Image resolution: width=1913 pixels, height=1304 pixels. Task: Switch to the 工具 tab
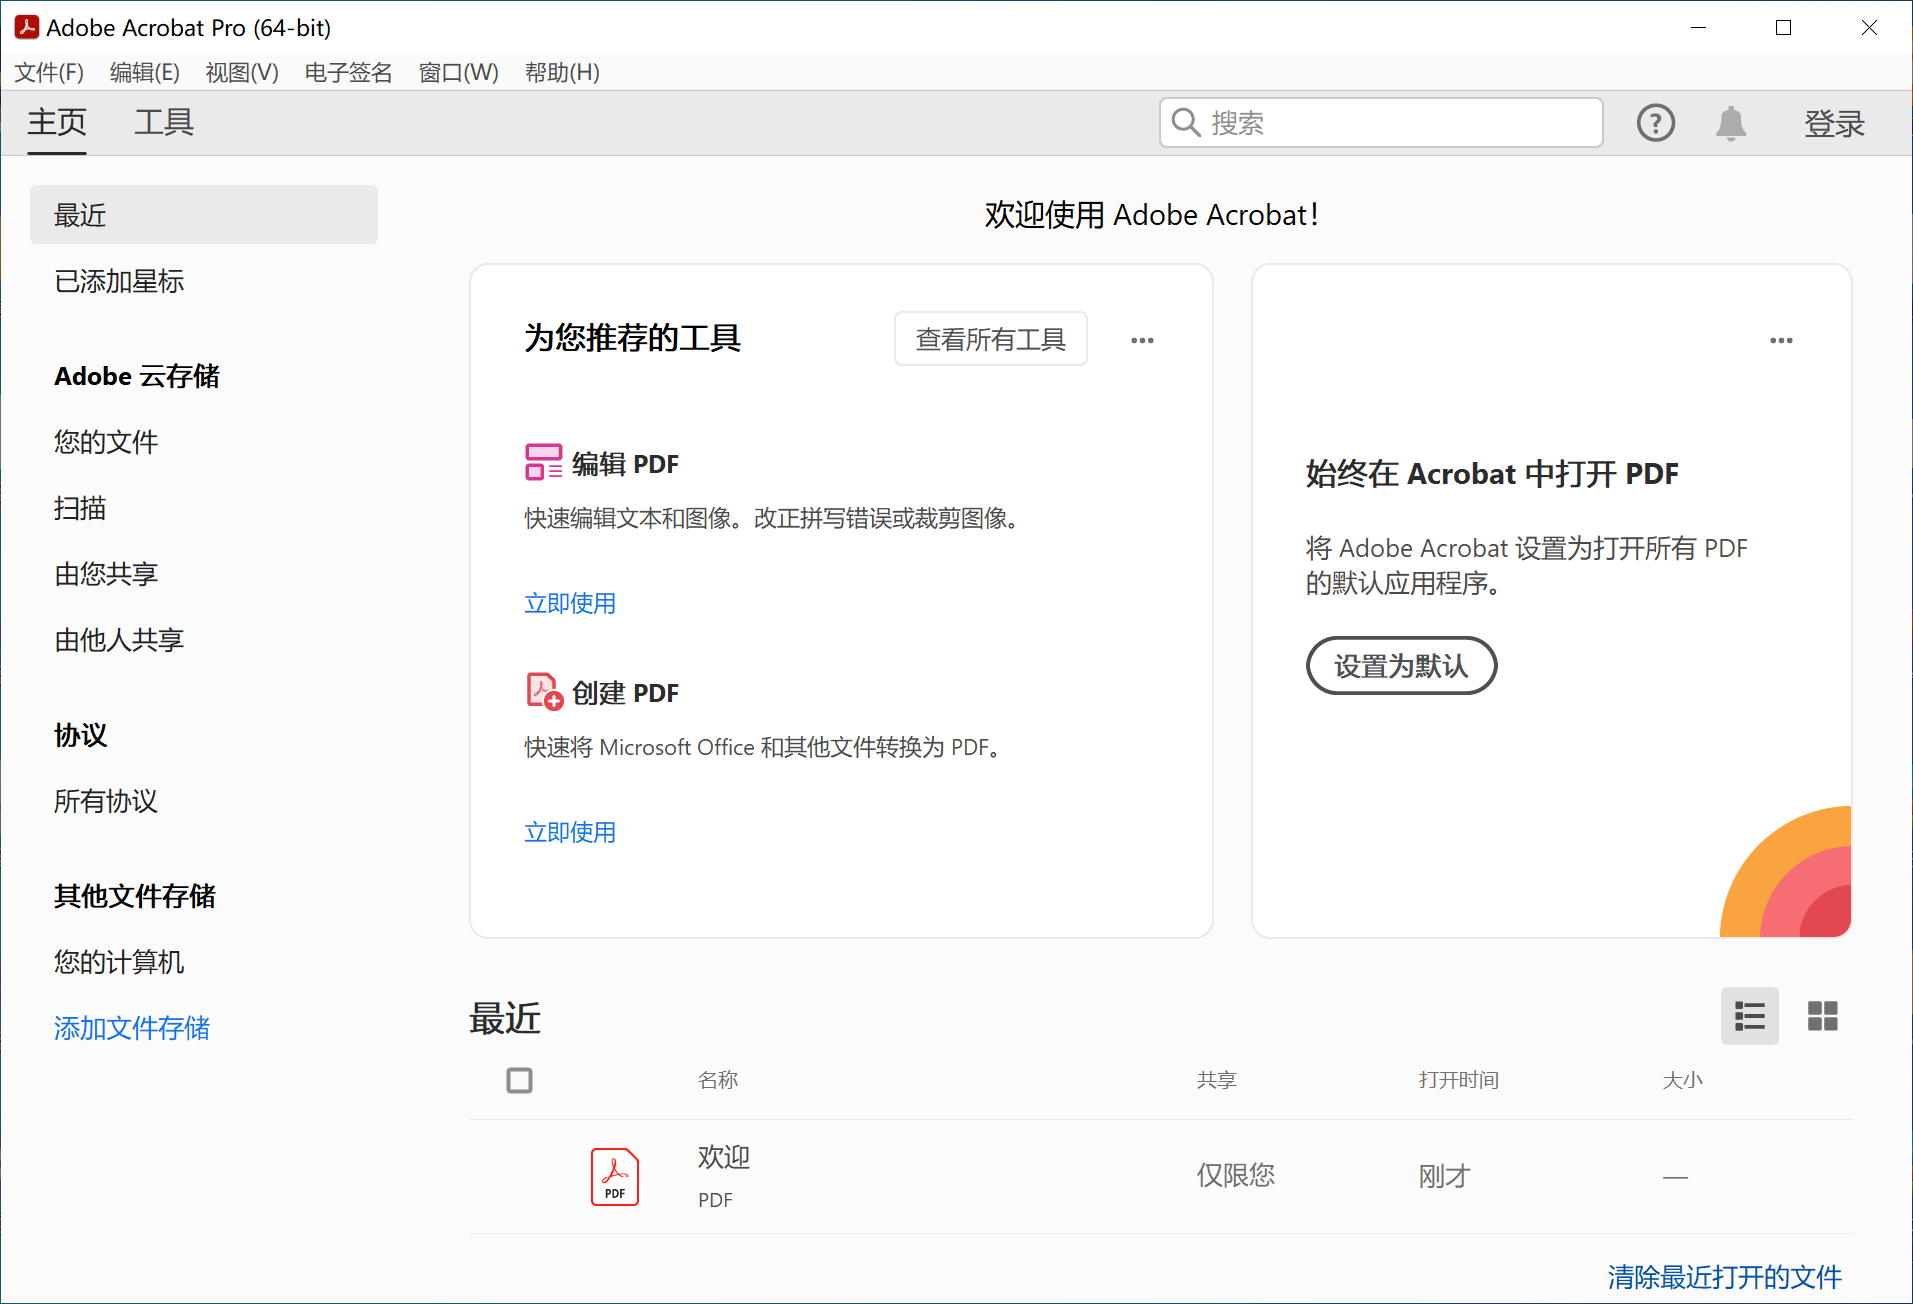163,122
